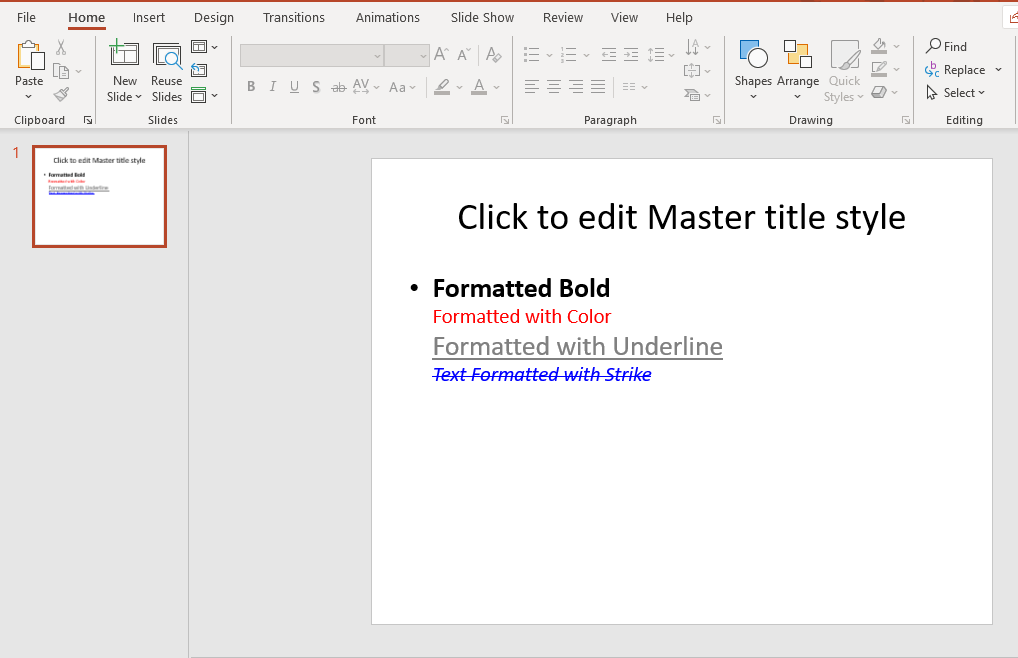Screen dimensions: 1018x658
Task: Select the Format Painter brush
Action: 61,94
